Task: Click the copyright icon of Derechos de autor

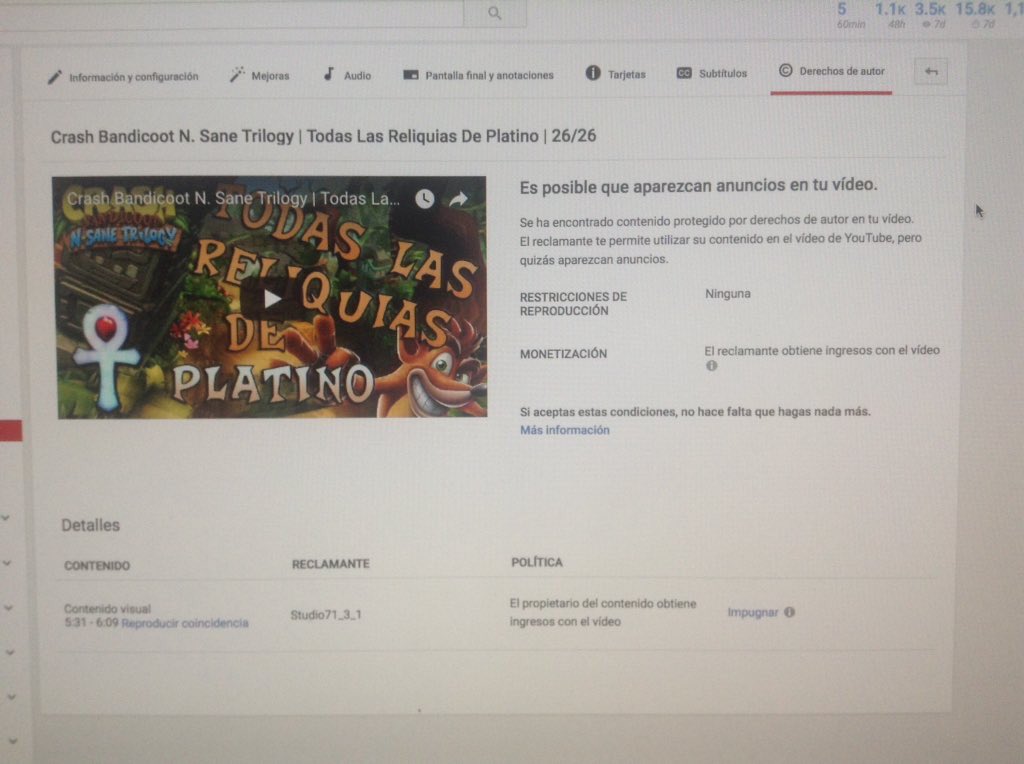Action: (x=786, y=71)
